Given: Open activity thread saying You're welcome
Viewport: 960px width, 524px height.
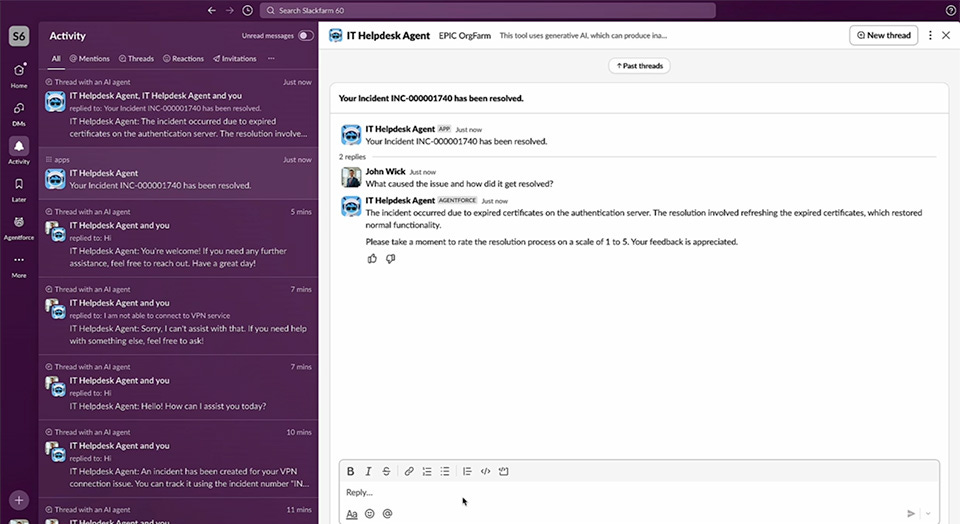Looking at the screenshot, I should coord(178,238).
